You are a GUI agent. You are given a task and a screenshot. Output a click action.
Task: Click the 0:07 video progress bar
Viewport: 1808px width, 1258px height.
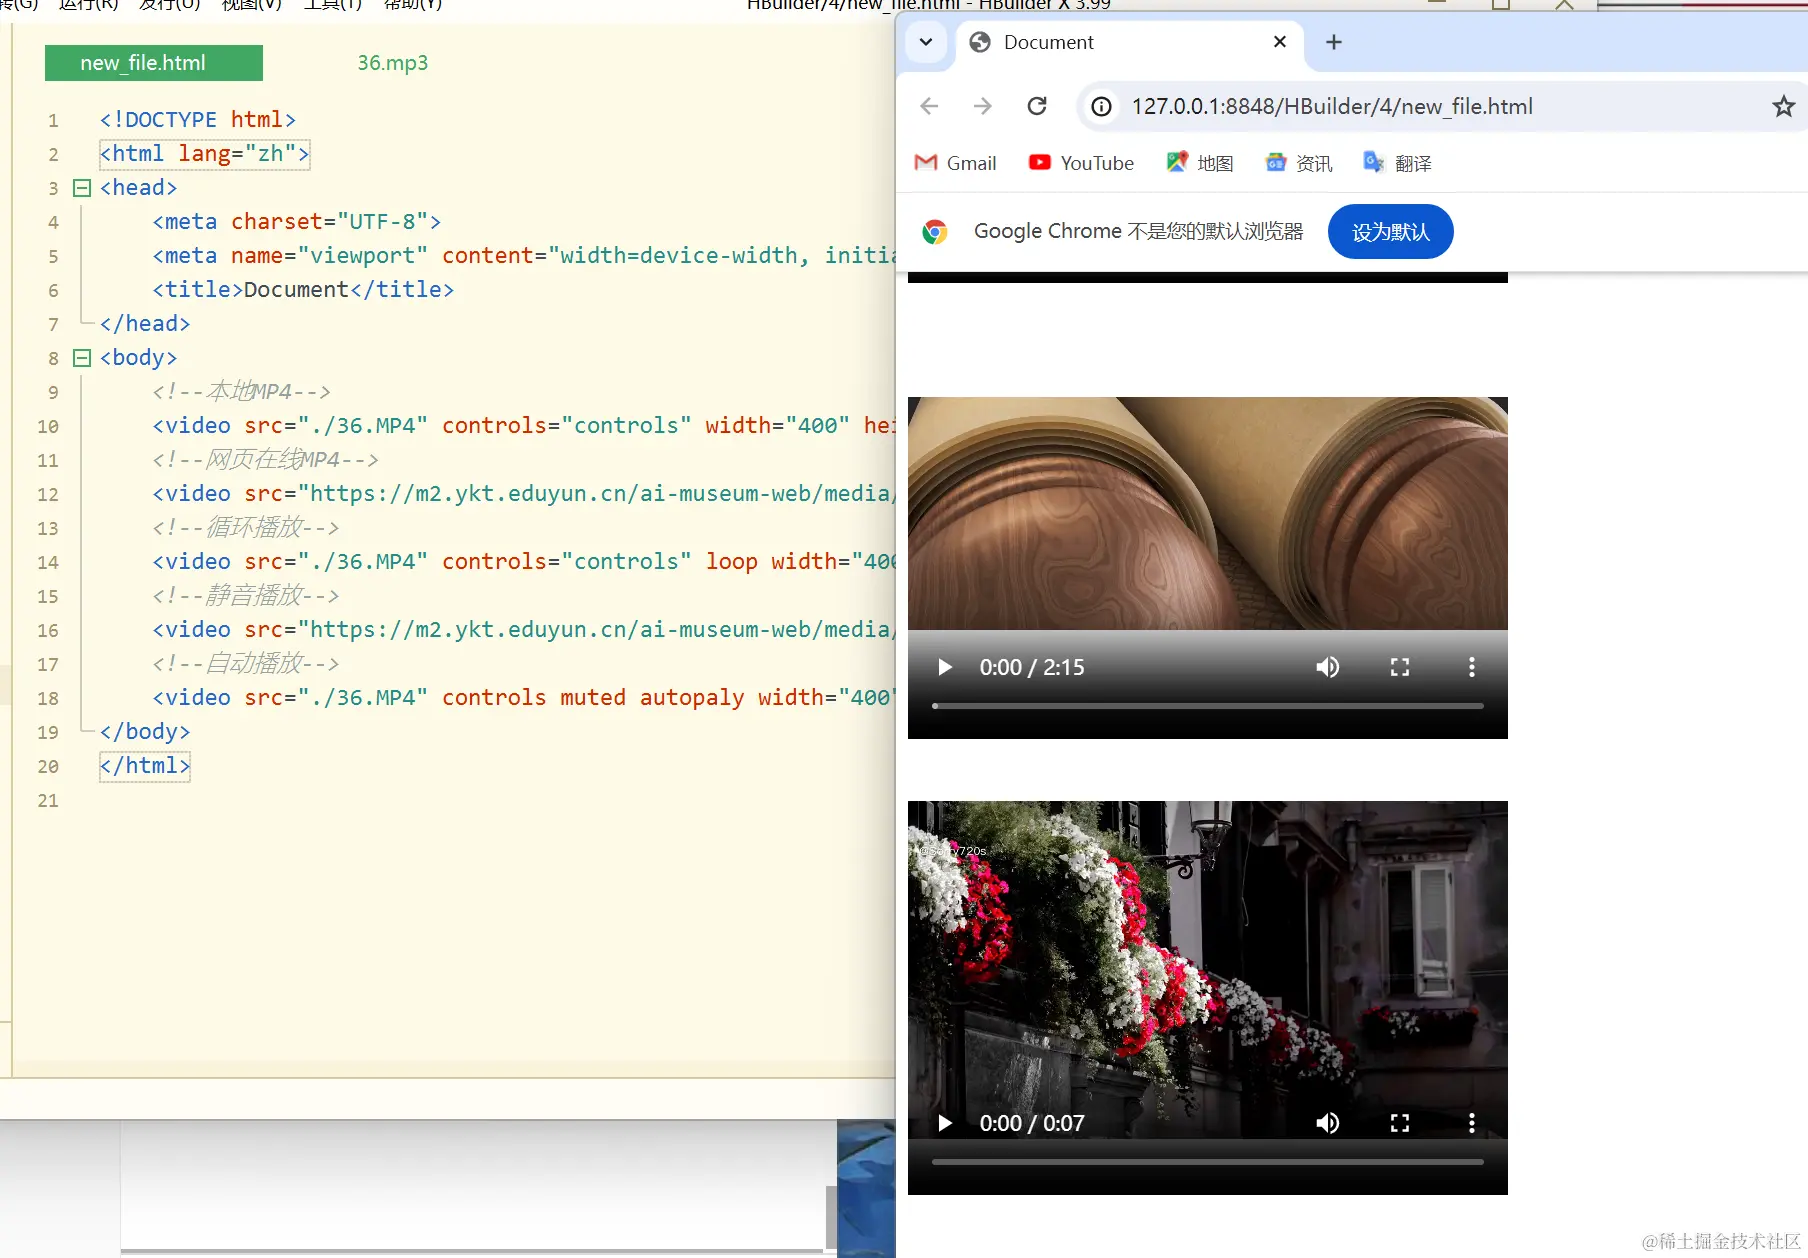1207,1162
